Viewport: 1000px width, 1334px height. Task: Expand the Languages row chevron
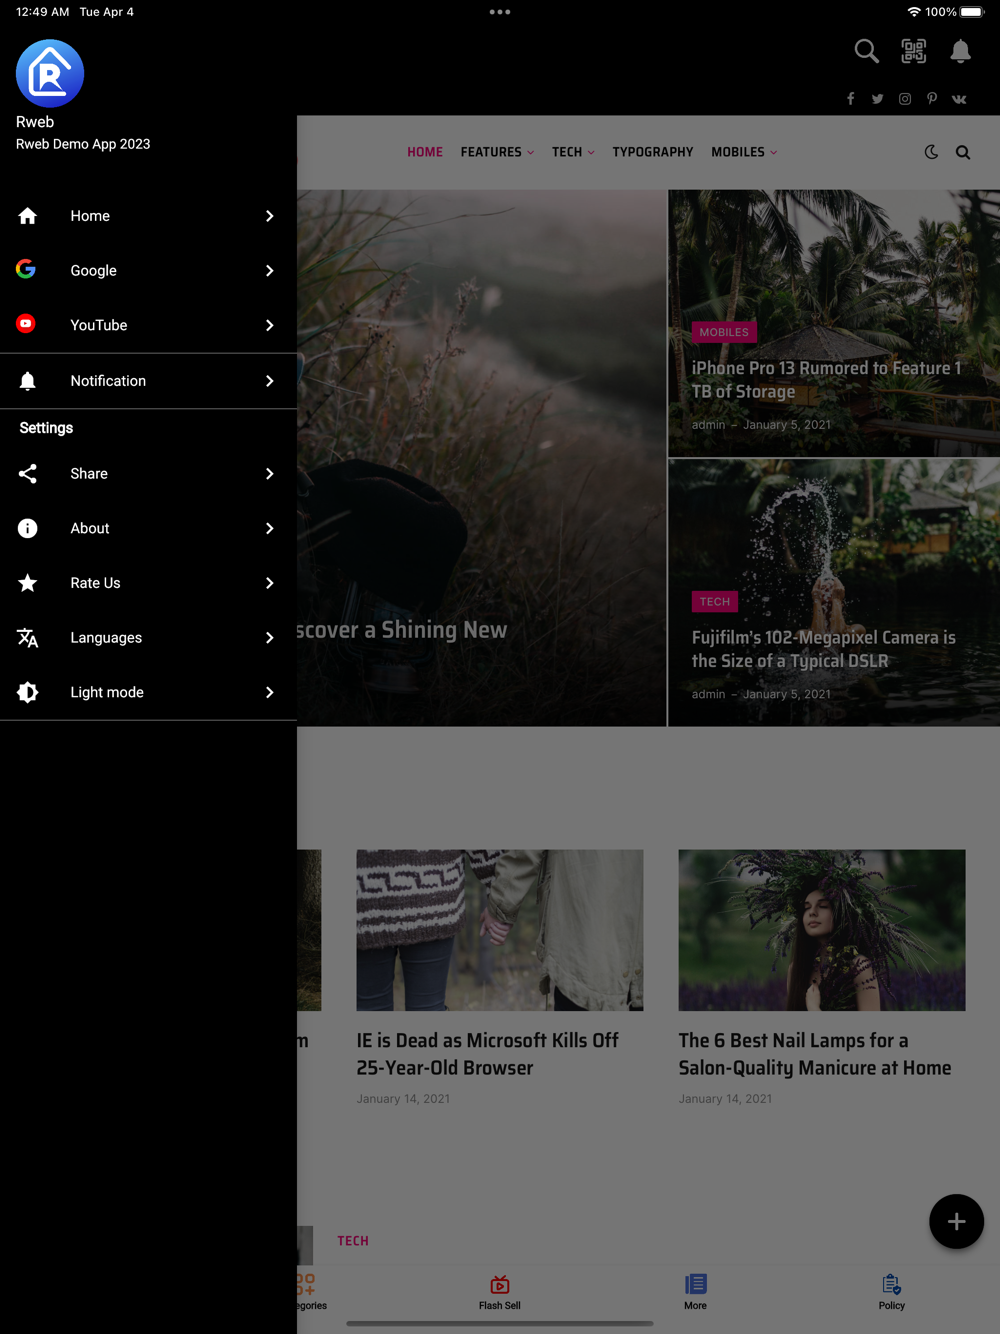pos(270,638)
